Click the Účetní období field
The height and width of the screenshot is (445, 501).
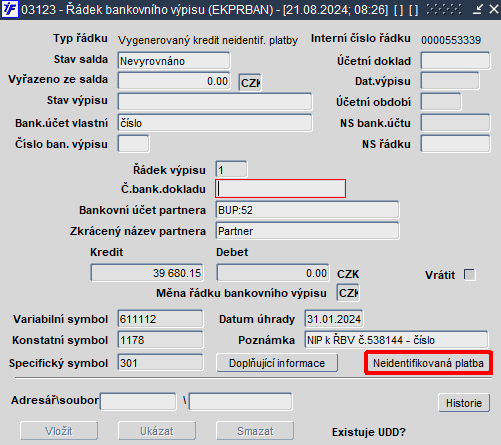(441, 102)
